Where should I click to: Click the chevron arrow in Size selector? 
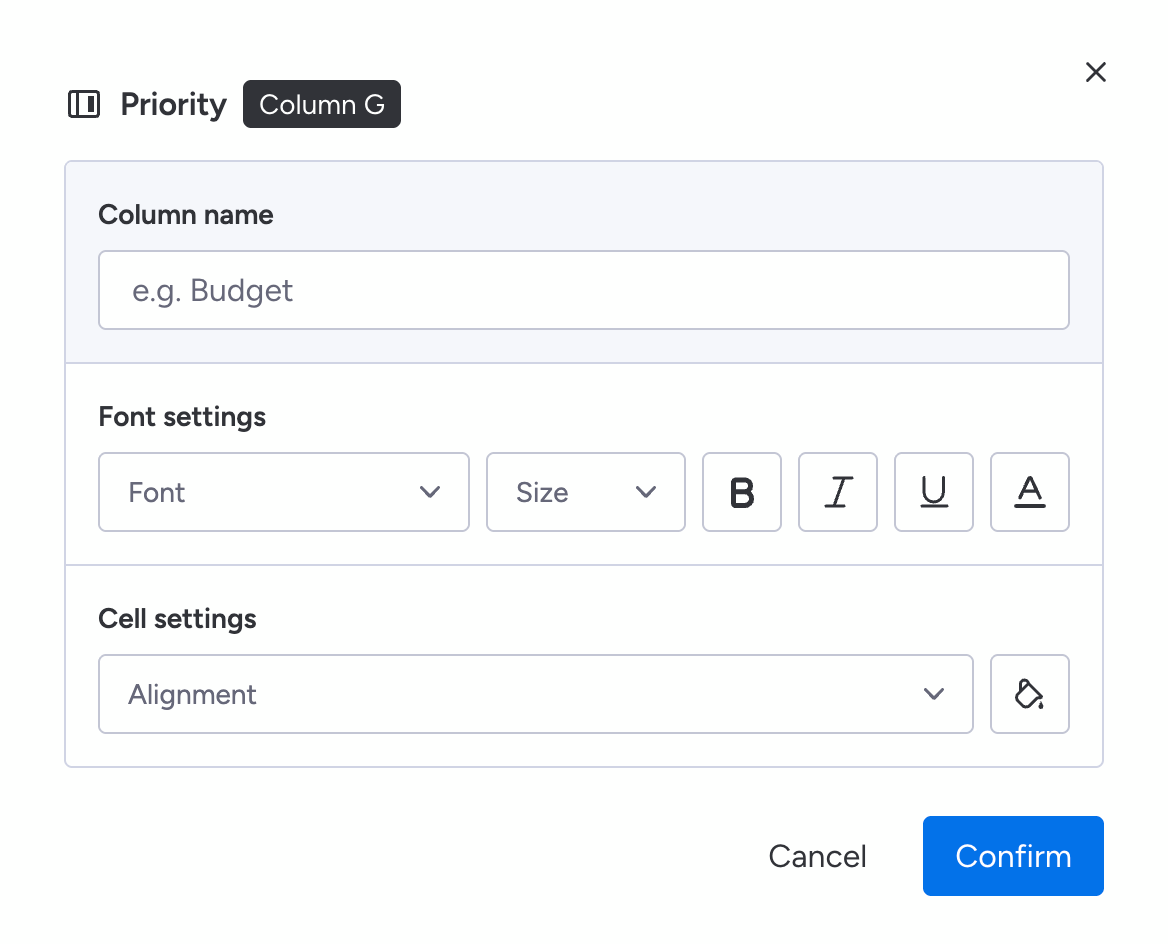click(x=646, y=492)
